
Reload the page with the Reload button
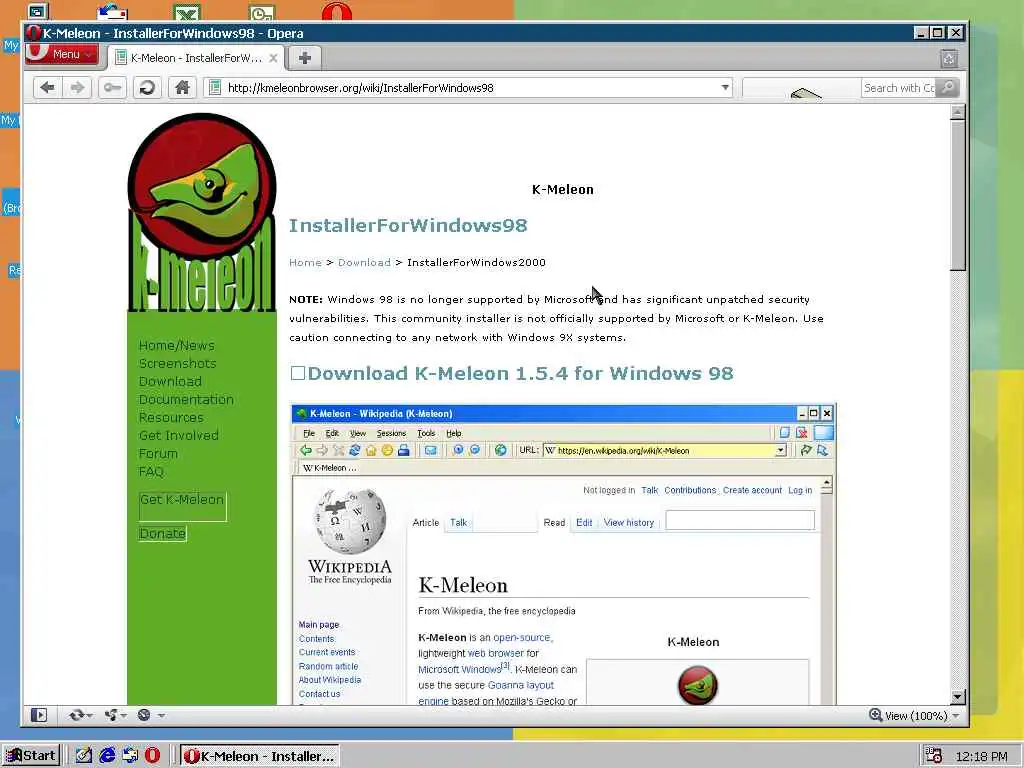point(148,88)
